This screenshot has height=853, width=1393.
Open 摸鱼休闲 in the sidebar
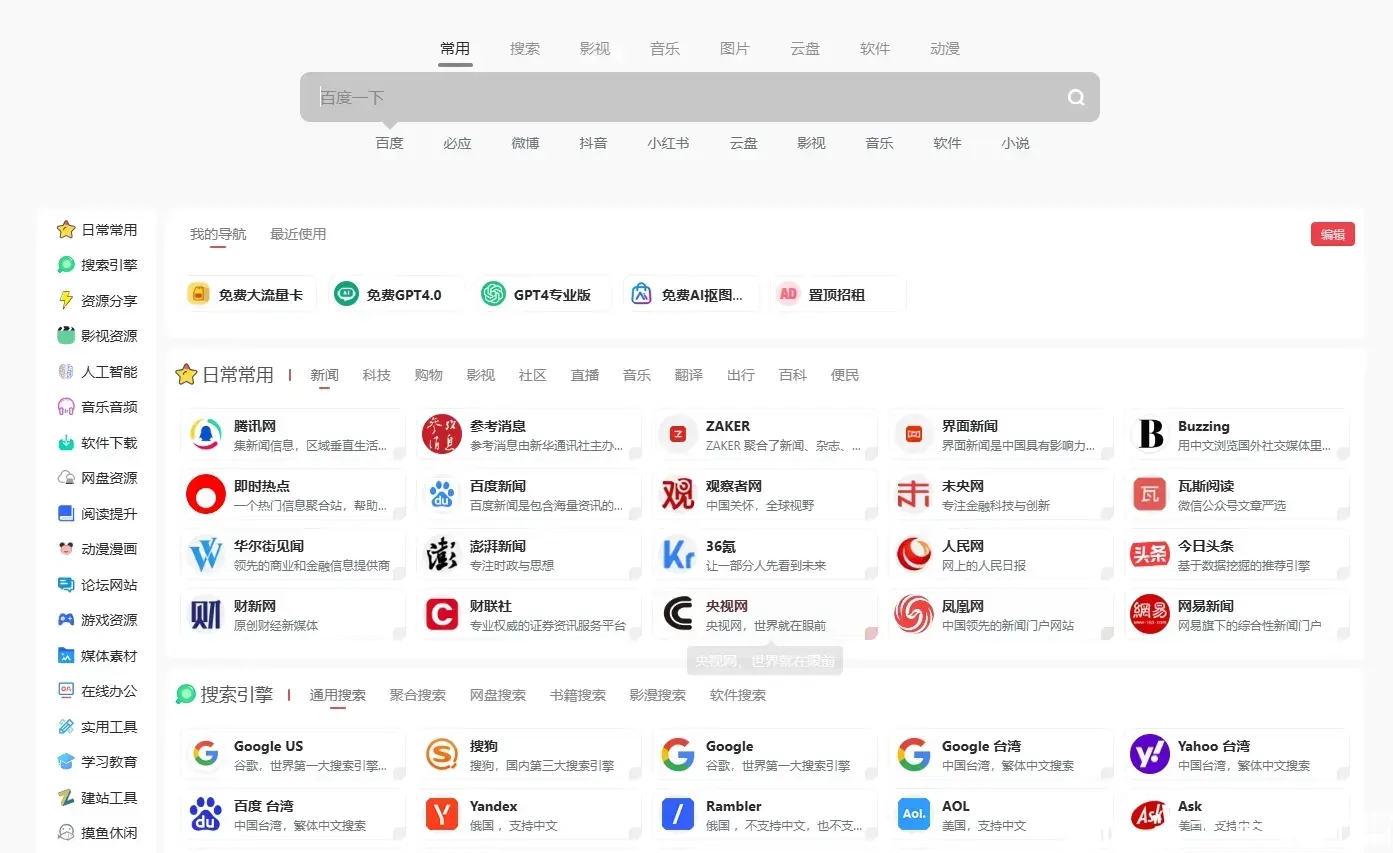pyautogui.click(x=98, y=833)
